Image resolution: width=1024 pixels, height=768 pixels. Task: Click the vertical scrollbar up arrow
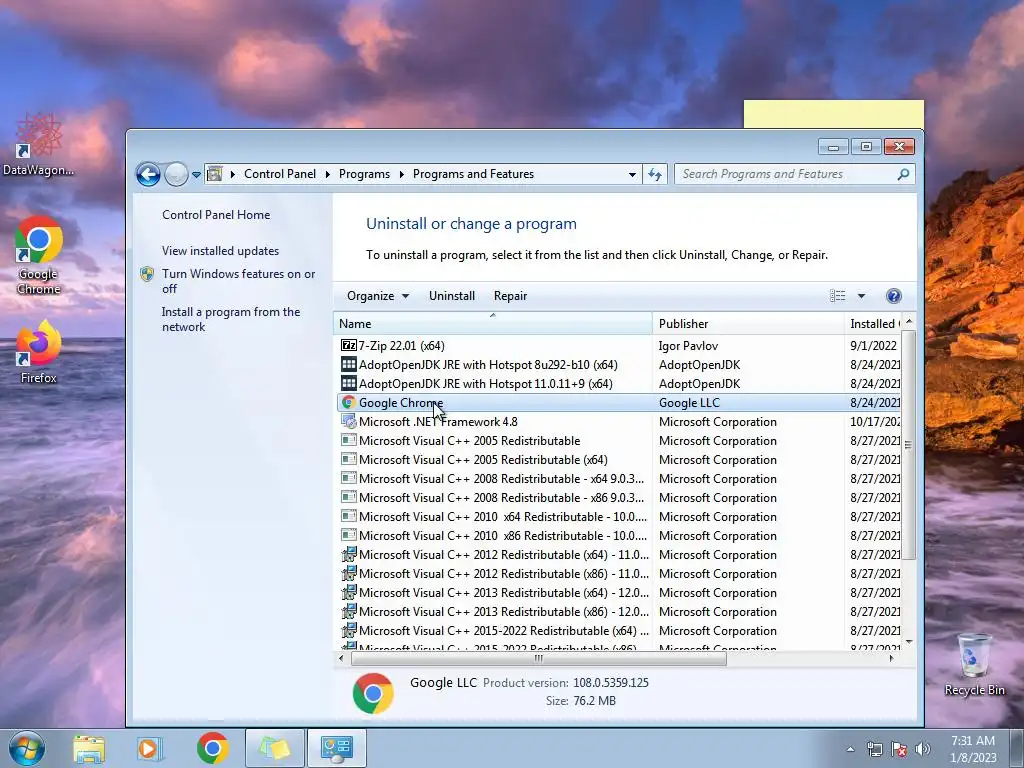click(908, 322)
